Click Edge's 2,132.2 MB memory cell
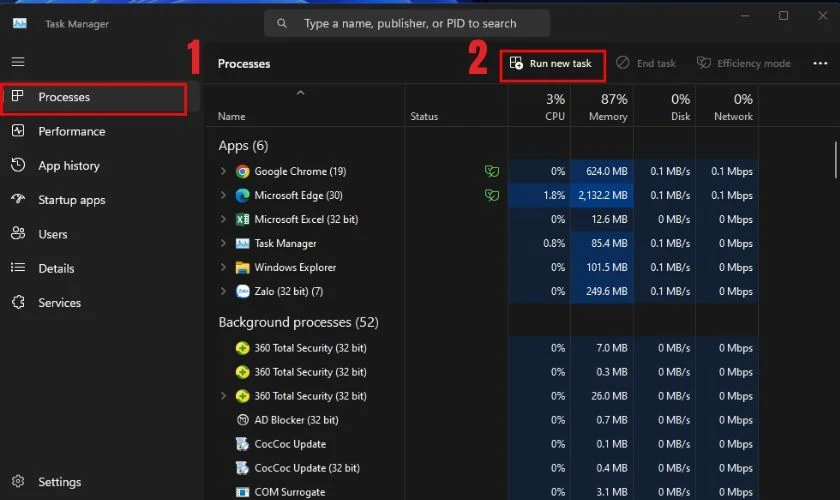The height and width of the screenshot is (500, 840). (x=602, y=196)
